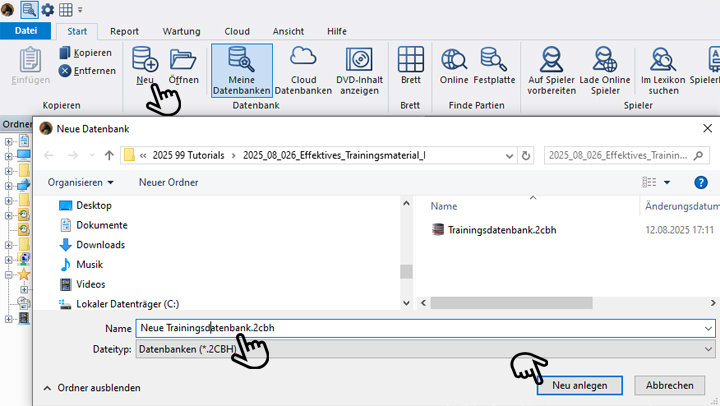The height and width of the screenshot is (406, 720).
Task: Click Abbrechen to cancel dialog
Action: click(669, 385)
